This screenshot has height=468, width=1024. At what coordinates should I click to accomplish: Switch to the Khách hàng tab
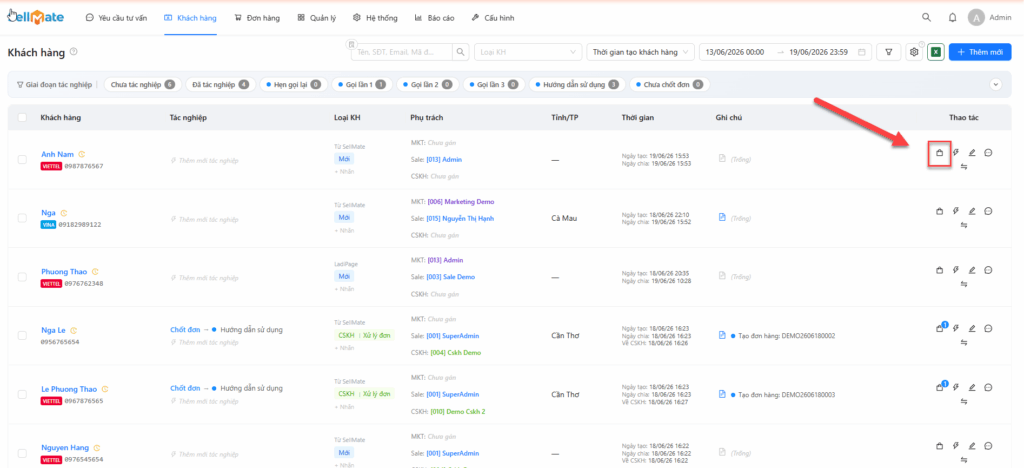[x=190, y=18]
